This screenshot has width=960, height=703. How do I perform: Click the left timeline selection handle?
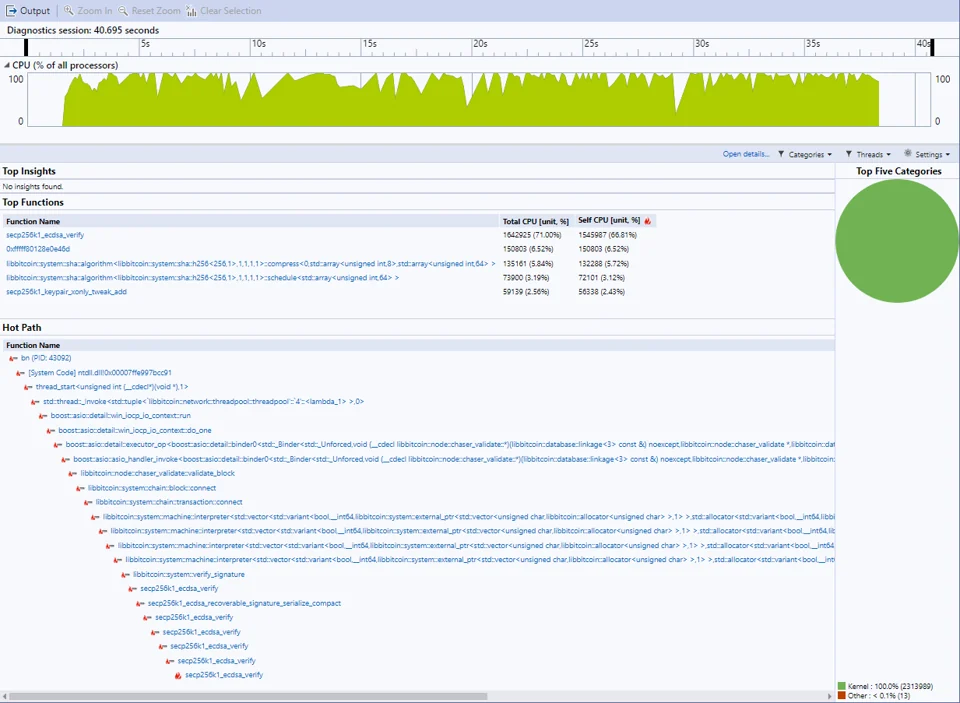pyautogui.click(x=26, y=47)
